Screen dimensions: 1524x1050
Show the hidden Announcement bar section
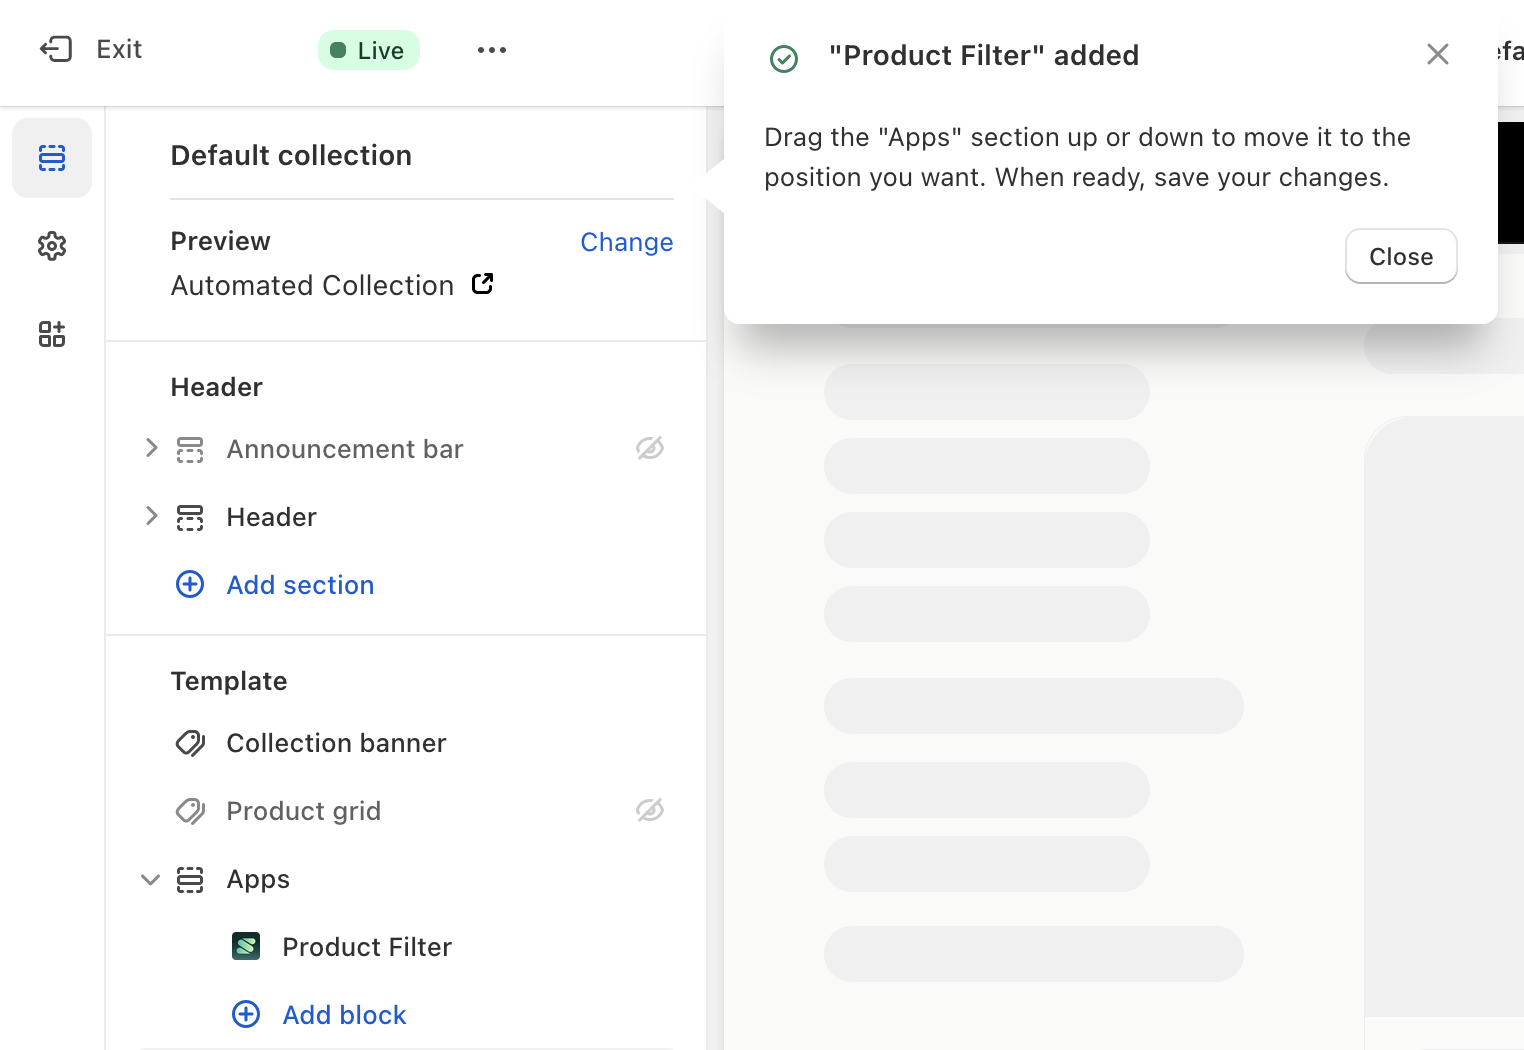tap(650, 448)
